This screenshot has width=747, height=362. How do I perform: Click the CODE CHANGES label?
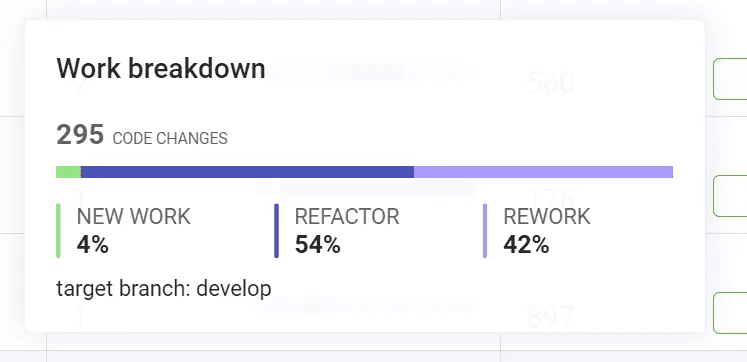tap(170, 139)
